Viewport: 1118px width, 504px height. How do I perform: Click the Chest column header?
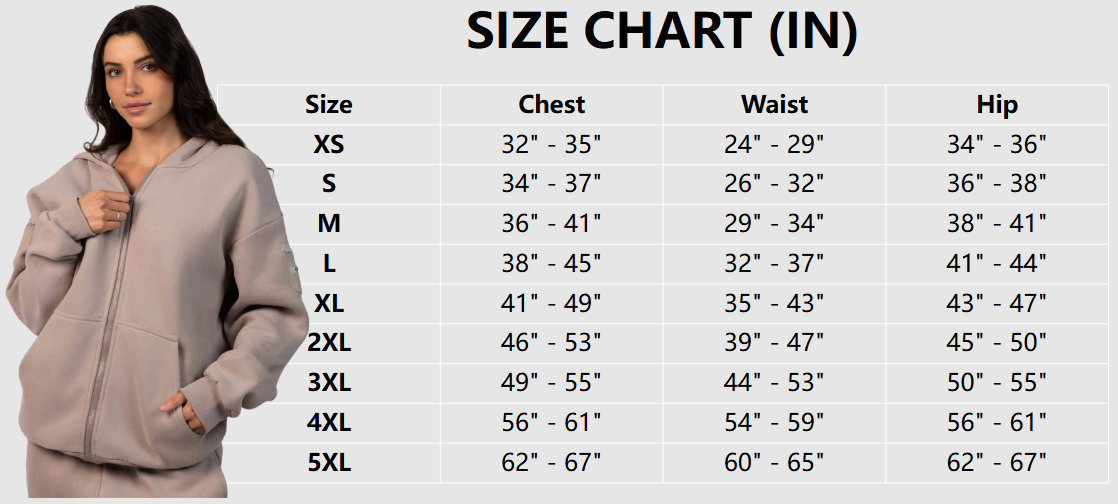551,105
